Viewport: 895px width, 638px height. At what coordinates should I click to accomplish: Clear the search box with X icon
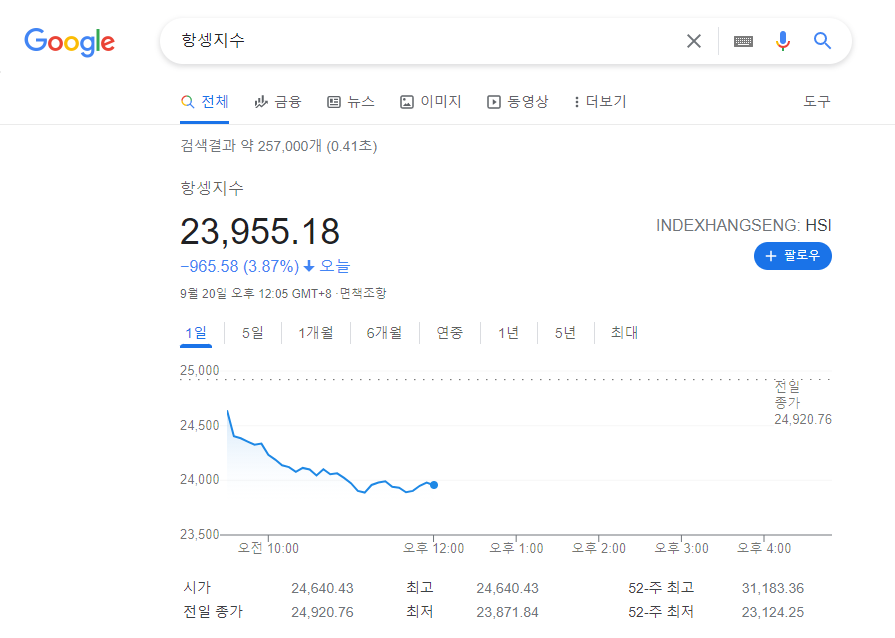click(x=693, y=41)
